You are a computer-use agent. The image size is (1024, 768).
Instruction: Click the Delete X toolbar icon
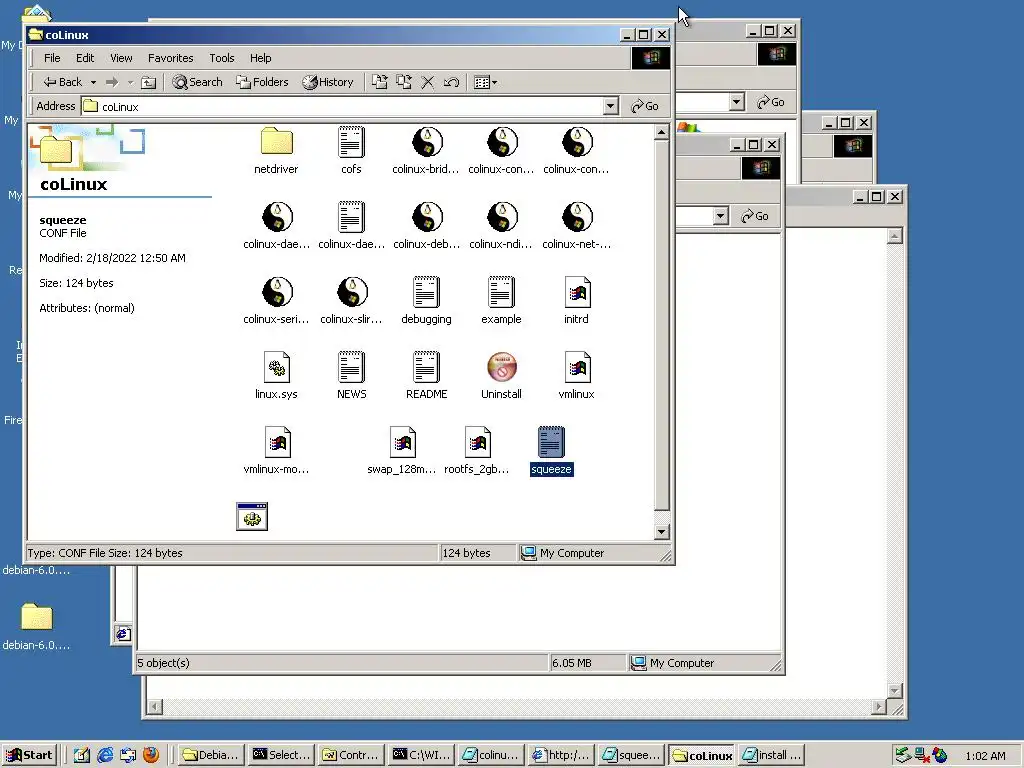(428, 82)
